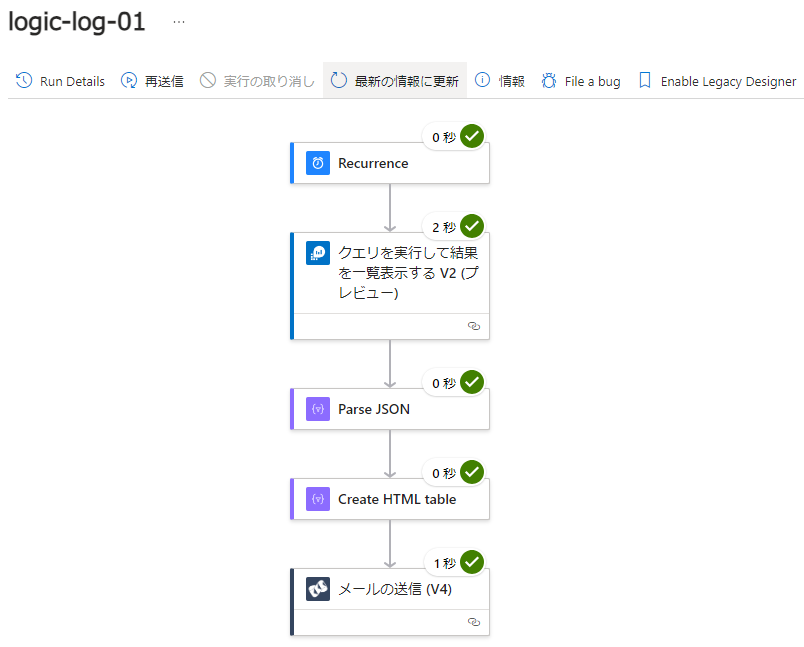Viewport: 804px width, 647px height.
Task: Select File a bug in toolbar
Action: (581, 81)
